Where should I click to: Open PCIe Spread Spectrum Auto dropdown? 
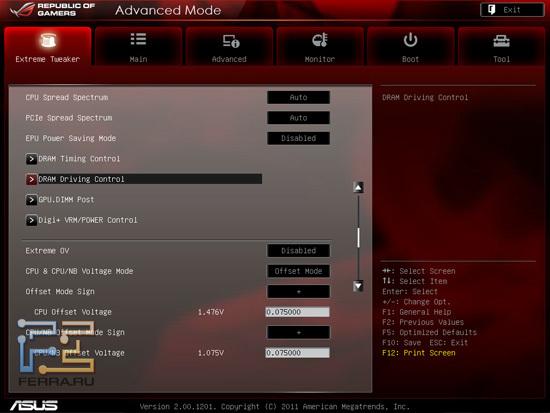coord(299,118)
